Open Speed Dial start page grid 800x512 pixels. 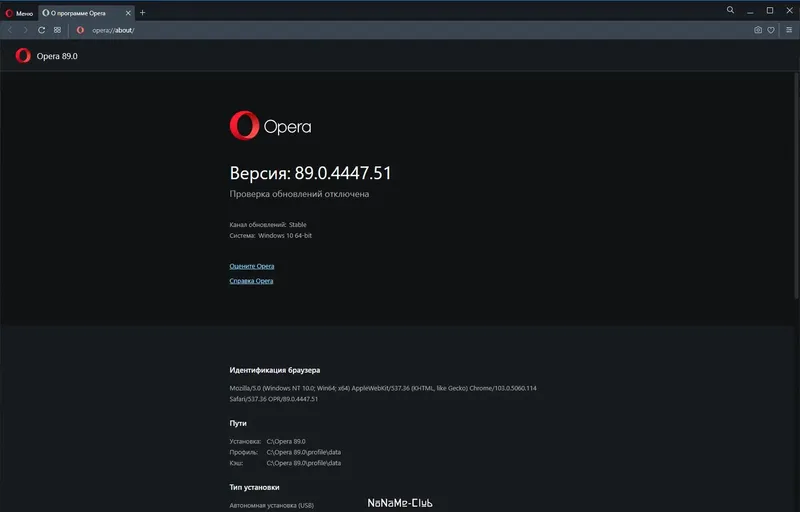pos(57,30)
